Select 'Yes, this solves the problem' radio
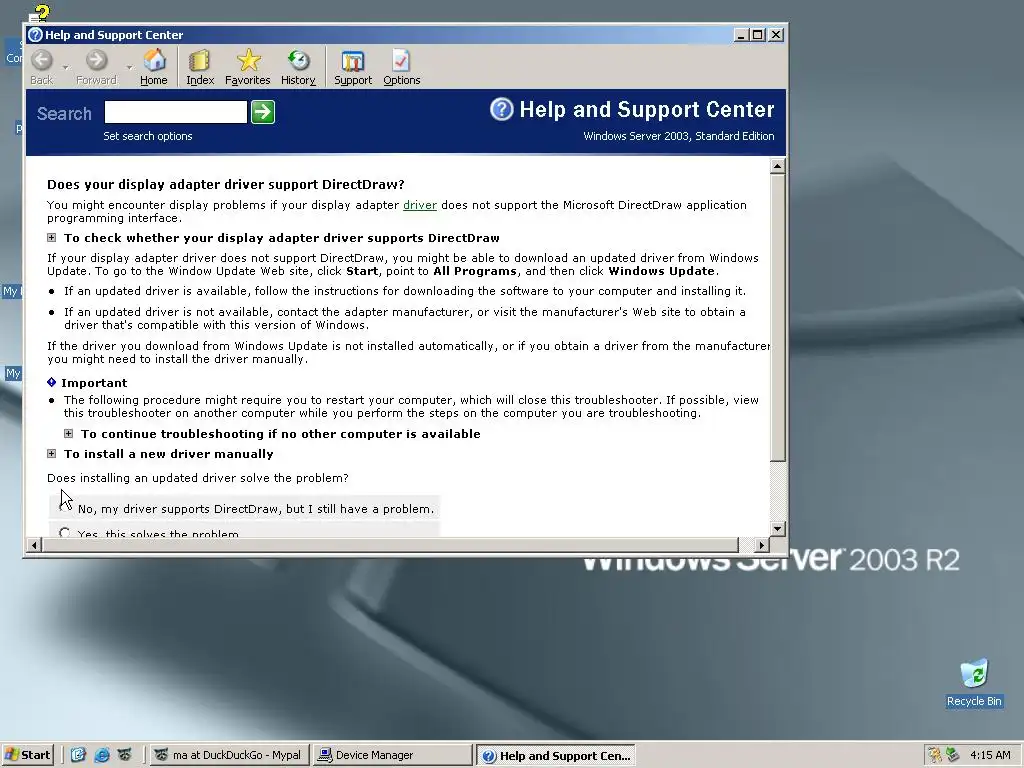This screenshot has width=1024, height=768. coord(64,533)
